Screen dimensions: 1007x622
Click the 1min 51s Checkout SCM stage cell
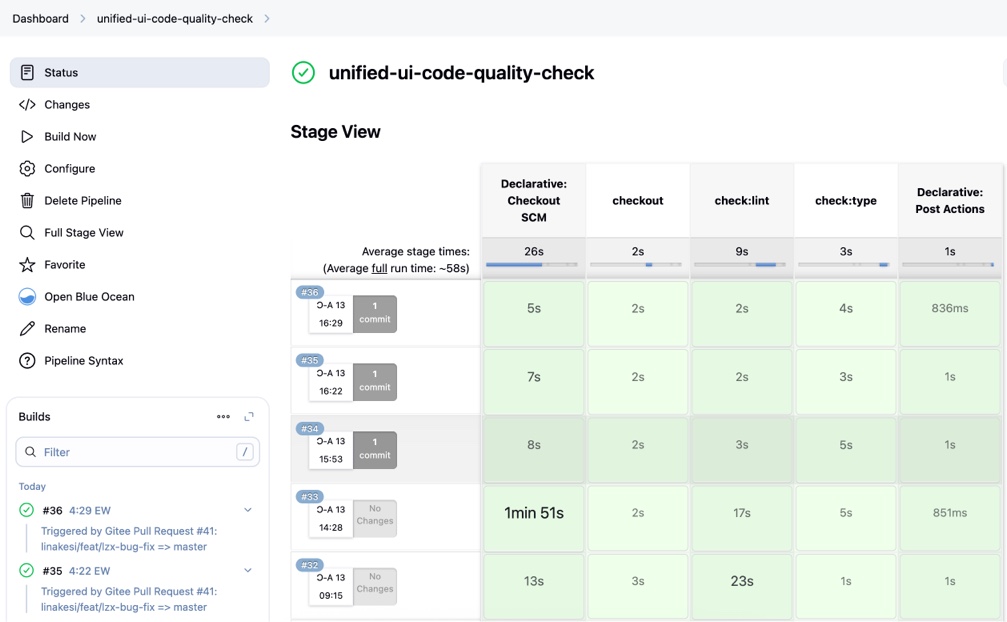click(x=534, y=513)
